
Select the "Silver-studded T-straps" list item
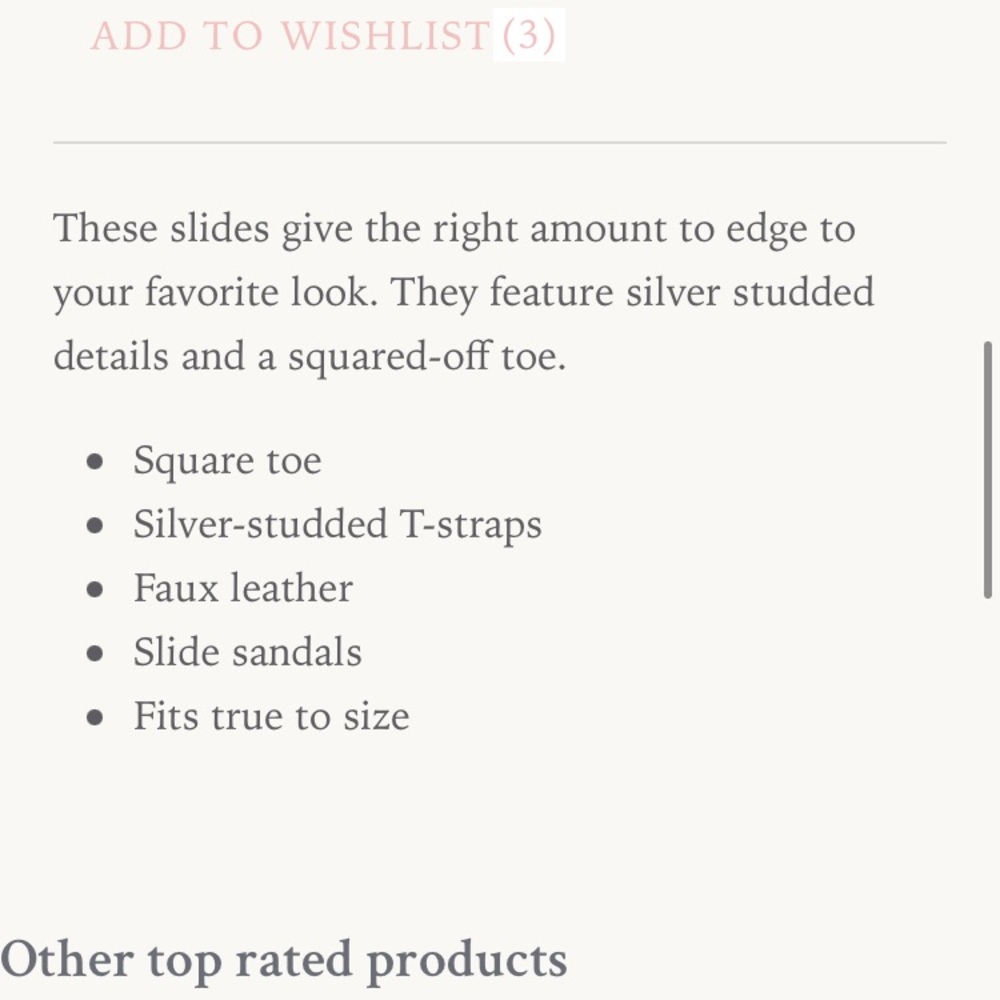click(337, 525)
